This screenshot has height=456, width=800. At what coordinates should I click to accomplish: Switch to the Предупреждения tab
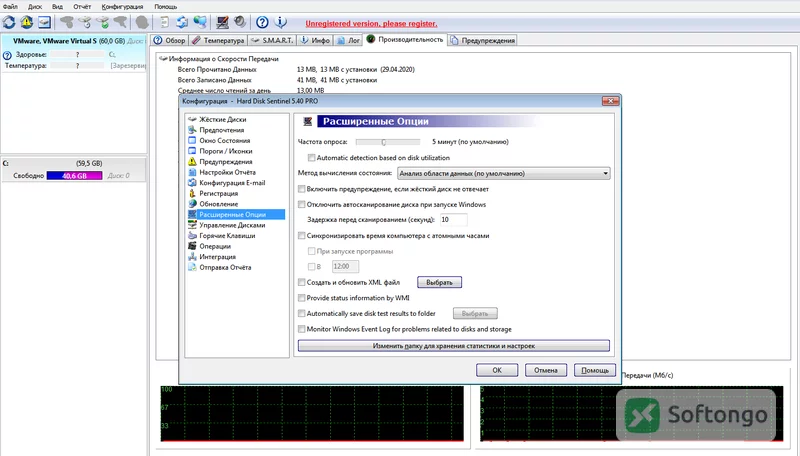pyautogui.click(x=482, y=40)
